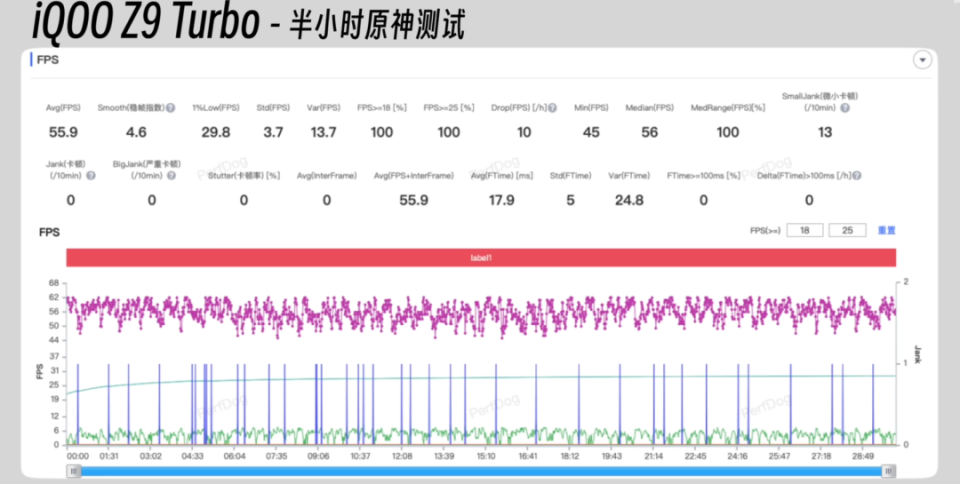
Task: Click the Avg(FPS) value 55.9
Action: tap(63, 132)
